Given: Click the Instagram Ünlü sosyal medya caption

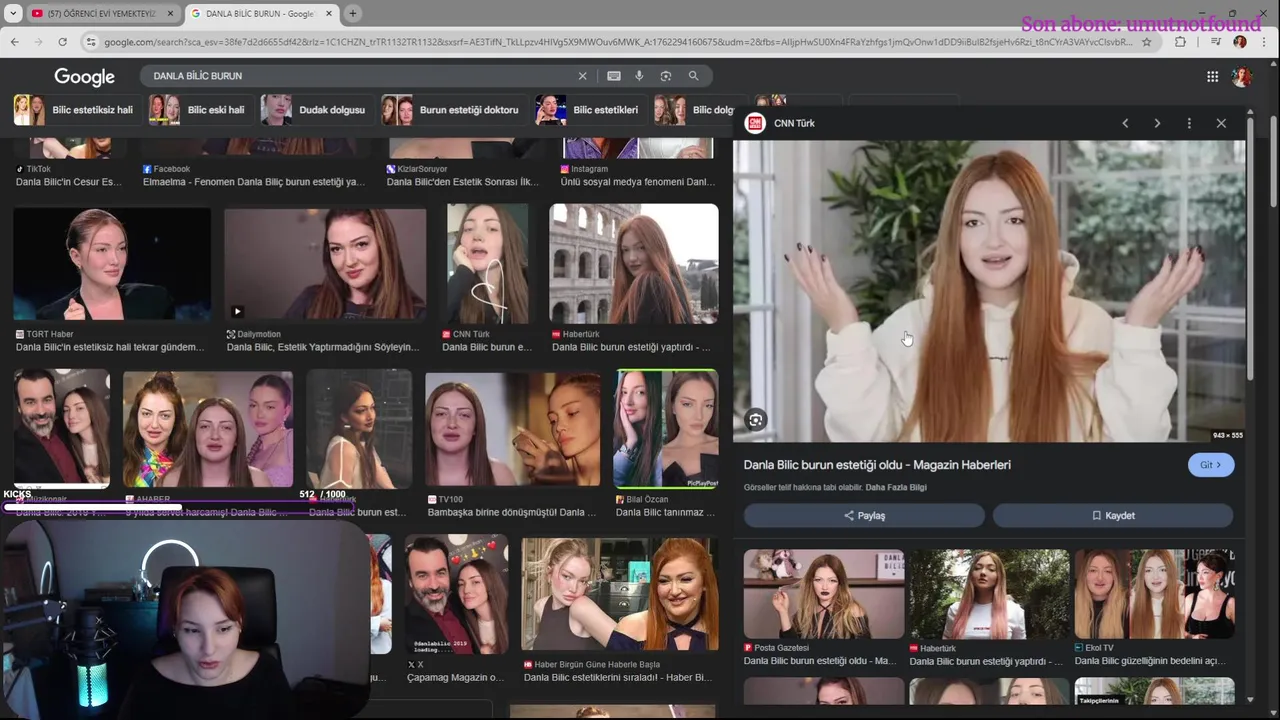Looking at the screenshot, I should (638, 182).
